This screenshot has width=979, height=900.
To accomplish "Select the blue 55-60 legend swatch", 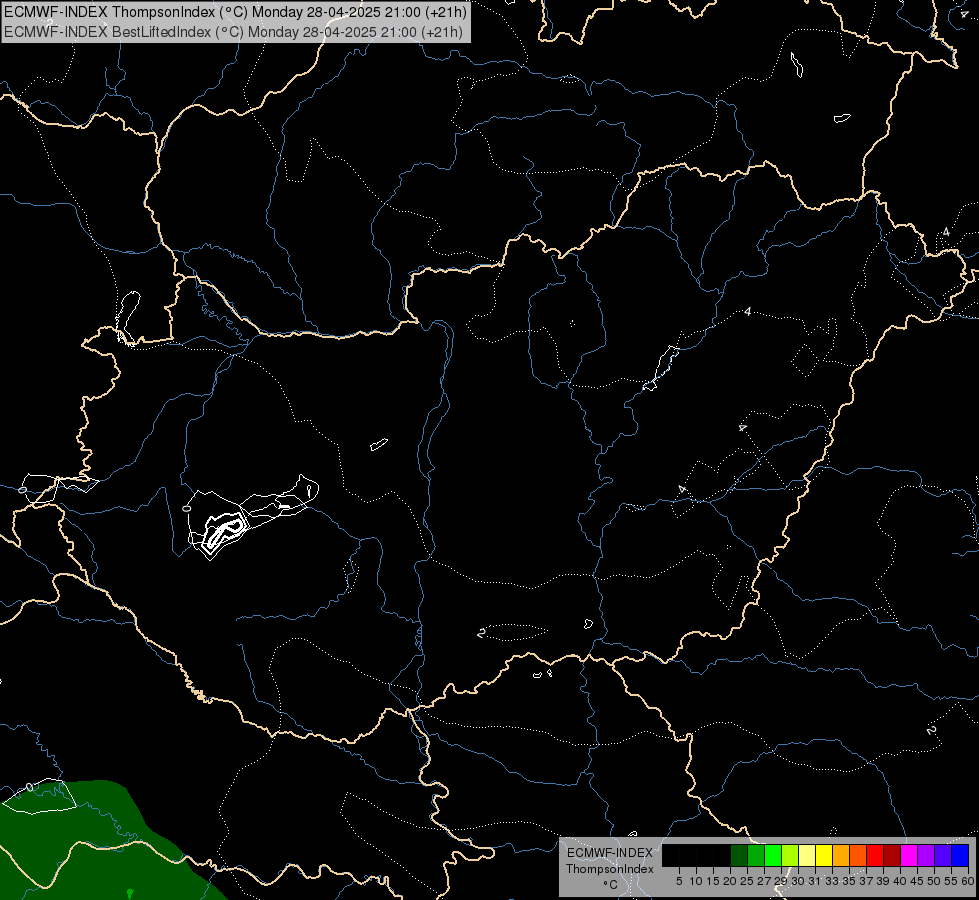I will pos(961,855).
